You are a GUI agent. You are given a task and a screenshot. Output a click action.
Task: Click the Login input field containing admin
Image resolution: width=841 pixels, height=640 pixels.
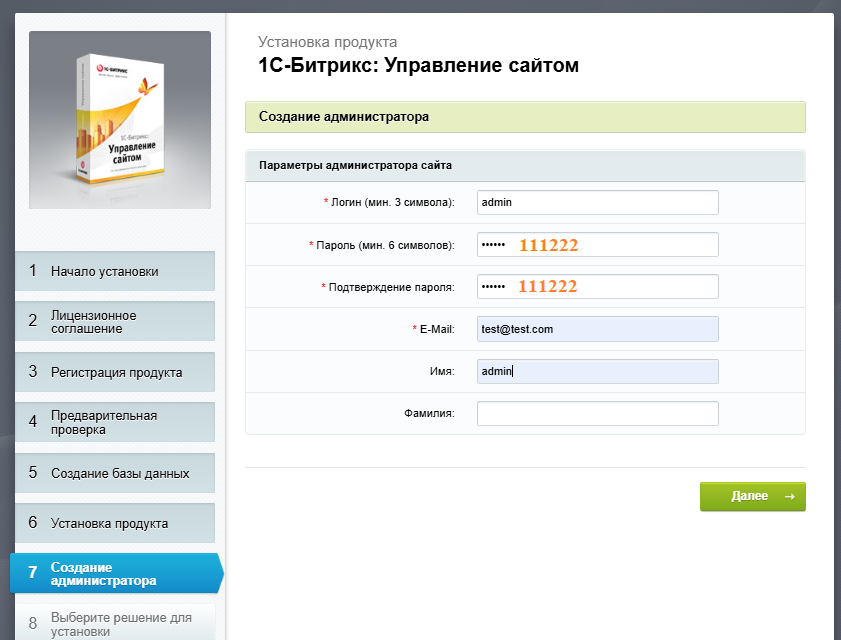[x=597, y=202]
